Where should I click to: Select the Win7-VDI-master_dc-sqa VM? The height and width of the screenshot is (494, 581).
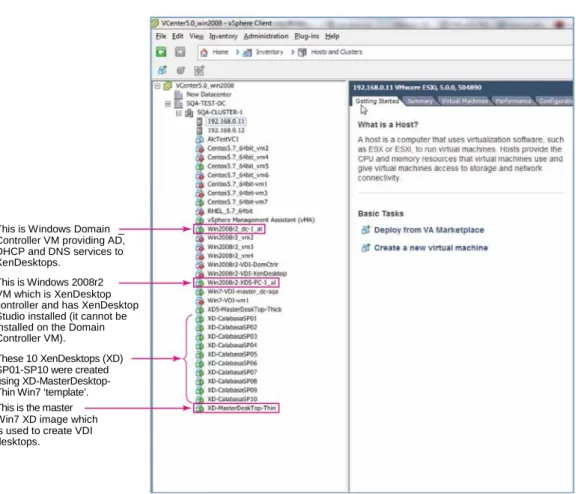243,292
